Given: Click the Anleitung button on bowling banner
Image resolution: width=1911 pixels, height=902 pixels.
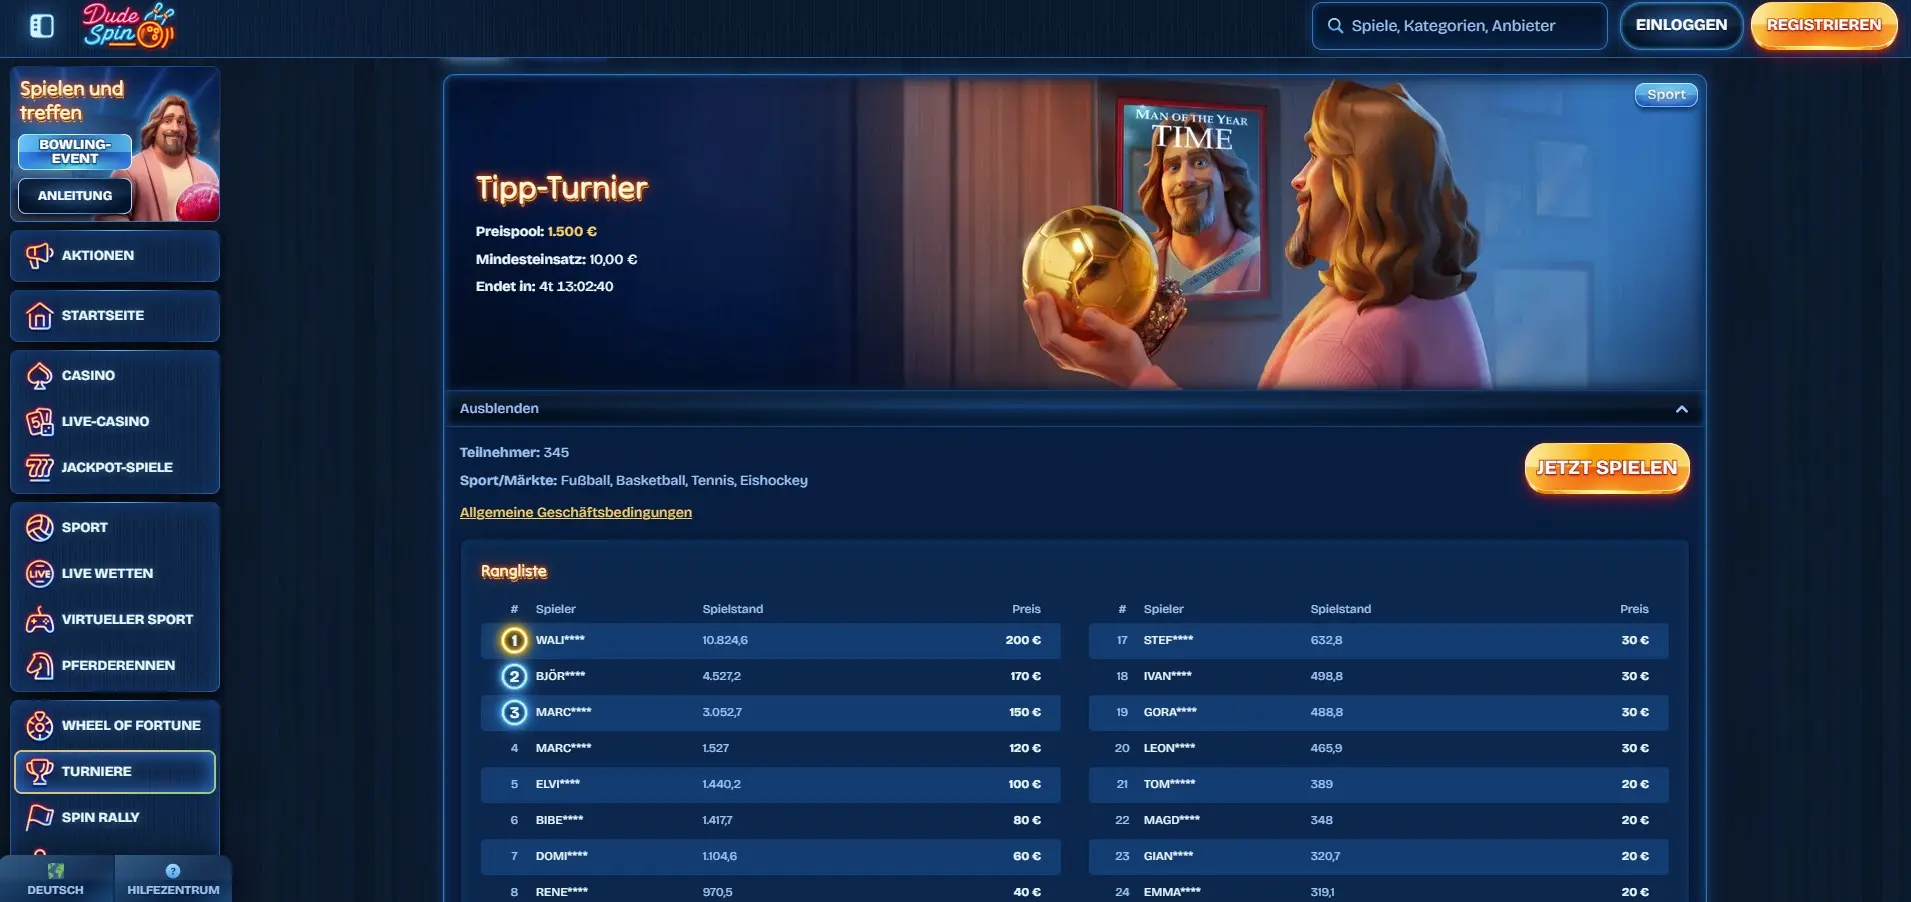Looking at the screenshot, I should [x=75, y=196].
